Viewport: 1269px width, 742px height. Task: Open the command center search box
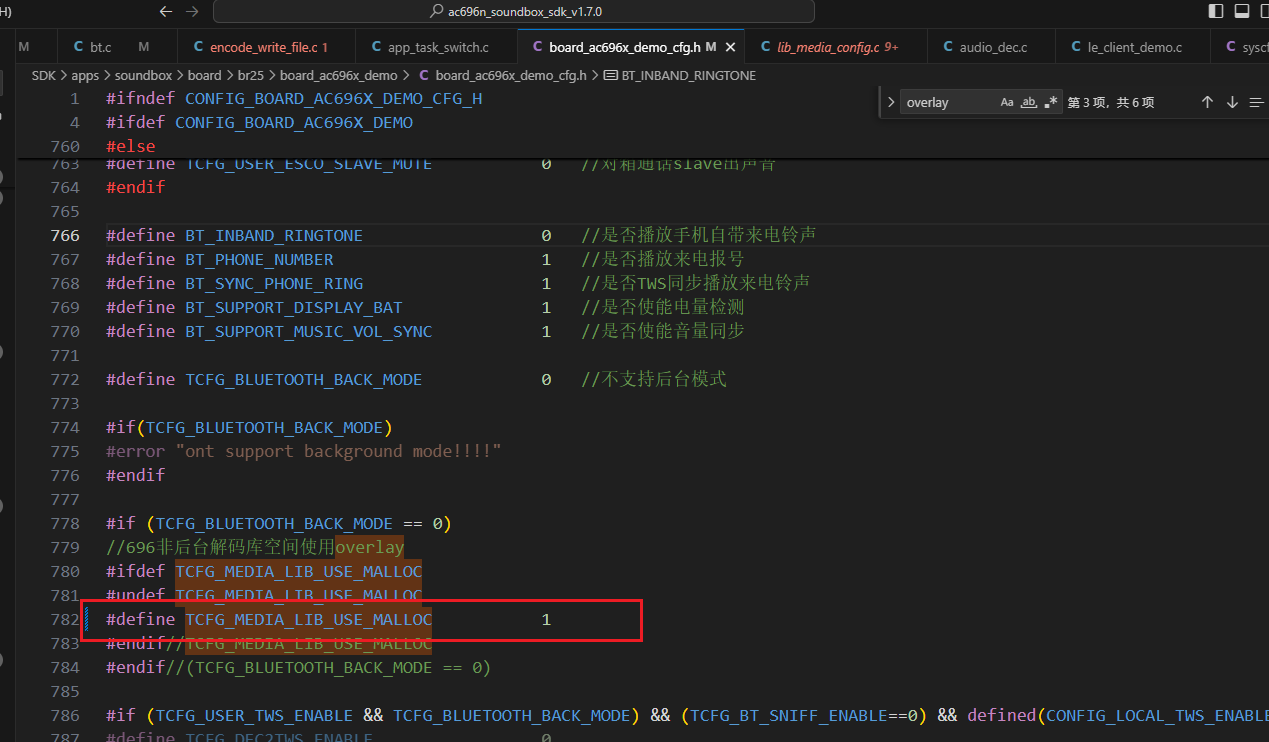click(514, 11)
